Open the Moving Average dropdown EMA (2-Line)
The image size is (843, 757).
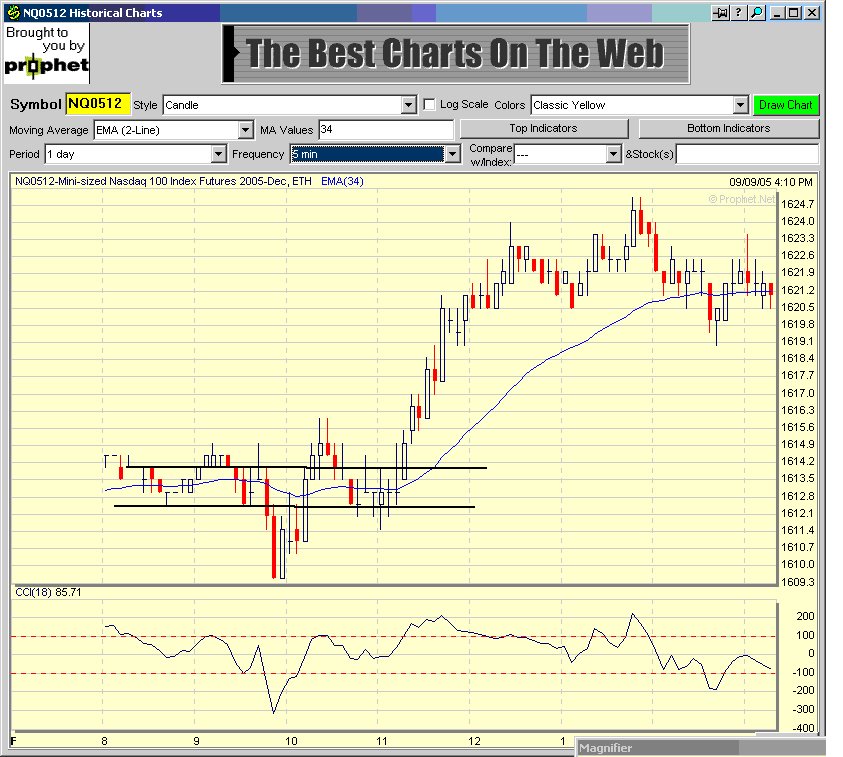[173, 130]
